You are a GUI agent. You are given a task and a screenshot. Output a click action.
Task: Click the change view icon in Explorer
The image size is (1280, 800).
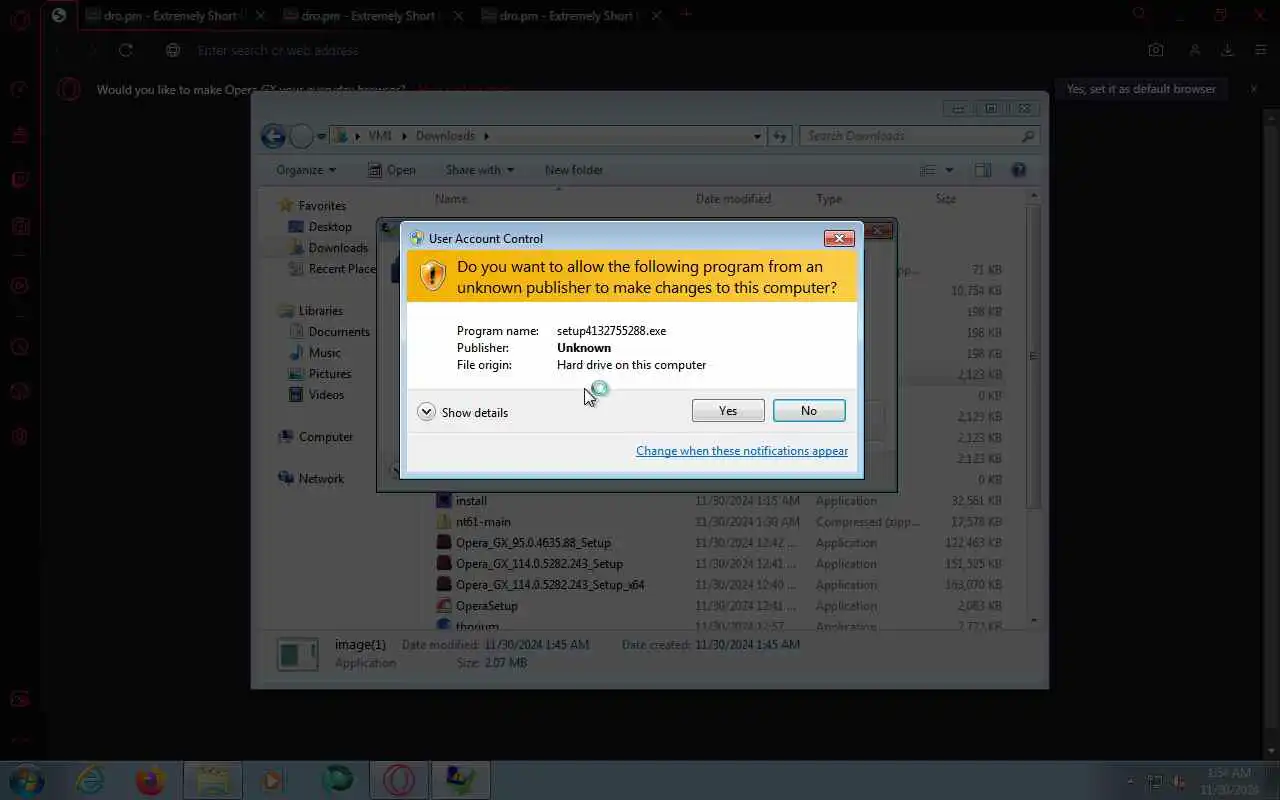click(x=928, y=170)
